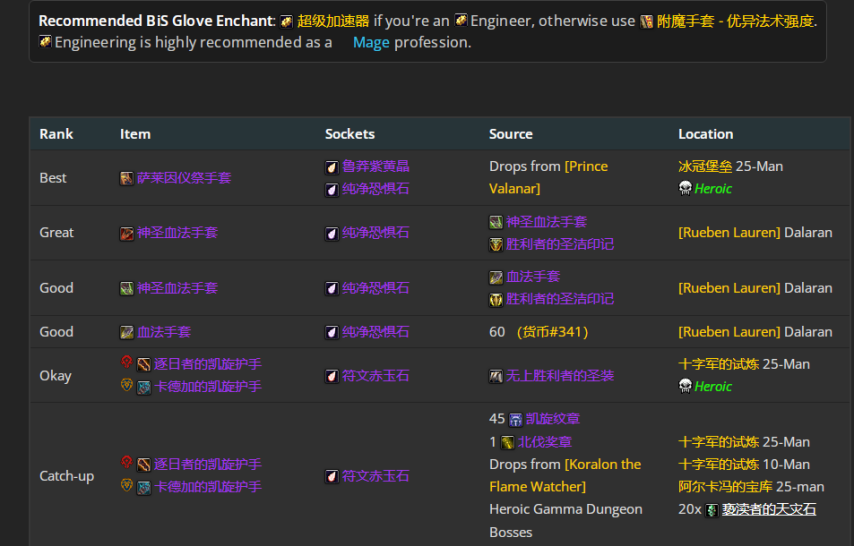Viewport: 854px width, 546px height.
Task: Click the 超级加速器 enchant icon
Action: point(287,21)
